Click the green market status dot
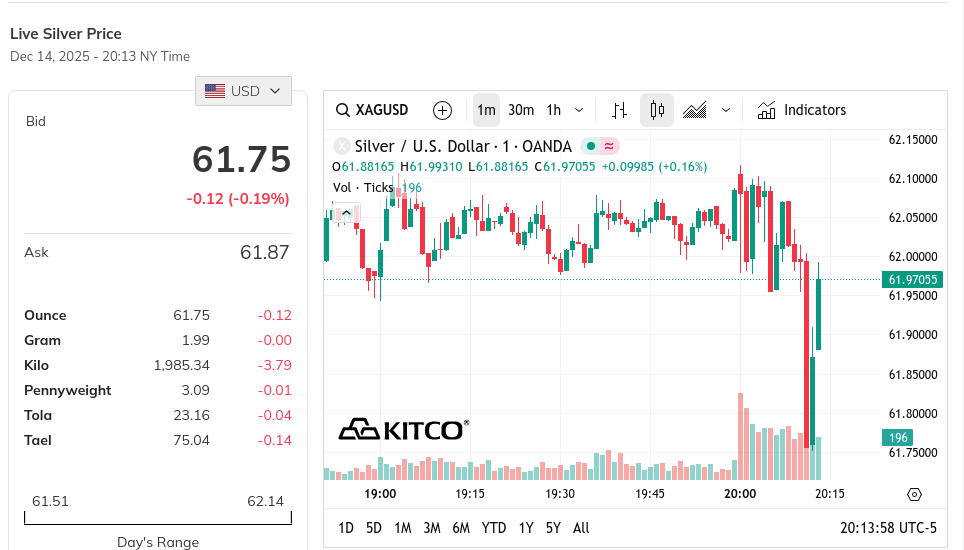Viewport: 964px width, 550px height. coord(591,146)
